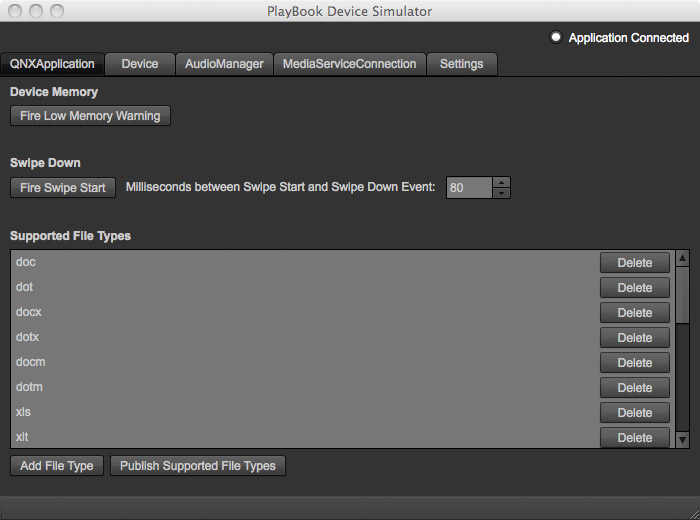Viewport: 700px width, 520px height.
Task: Select the dot row text in list
Action: (25, 287)
